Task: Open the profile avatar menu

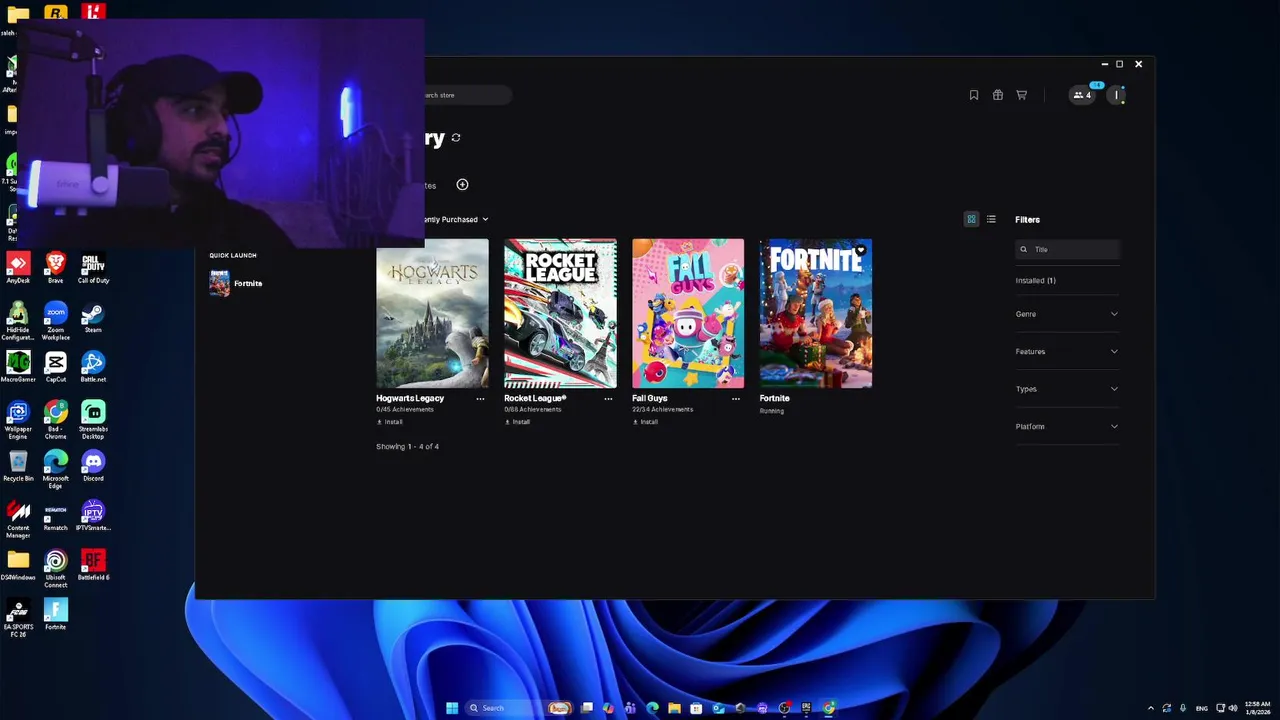Action: 1116,95
